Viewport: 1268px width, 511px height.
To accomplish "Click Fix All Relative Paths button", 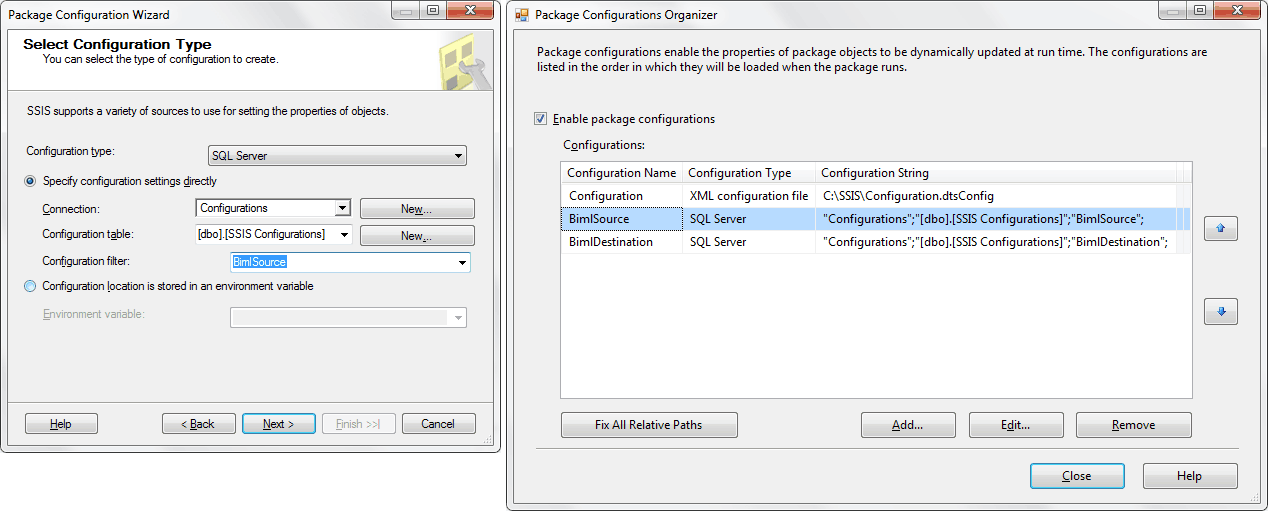I will pos(648,425).
